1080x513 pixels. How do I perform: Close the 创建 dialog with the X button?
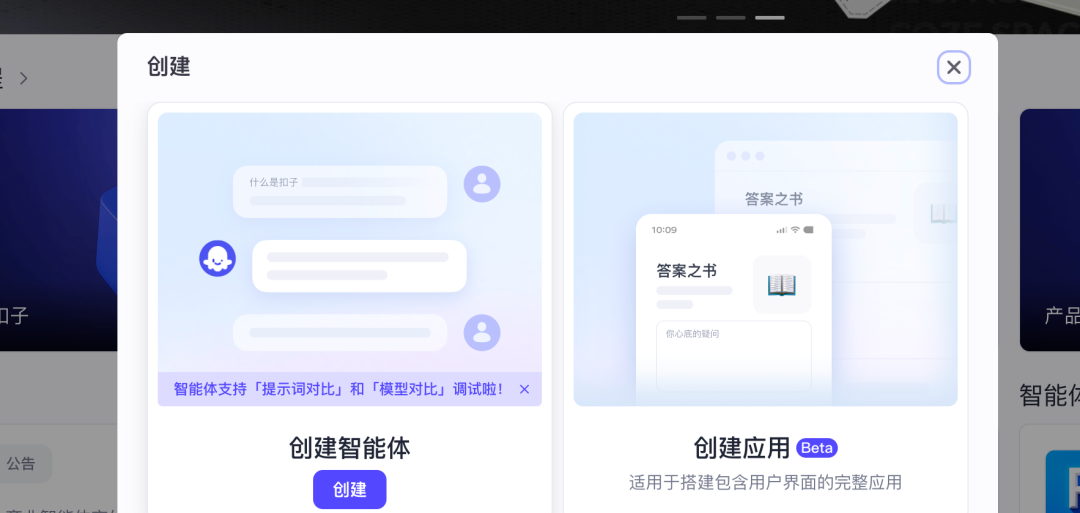pos(953,67)
